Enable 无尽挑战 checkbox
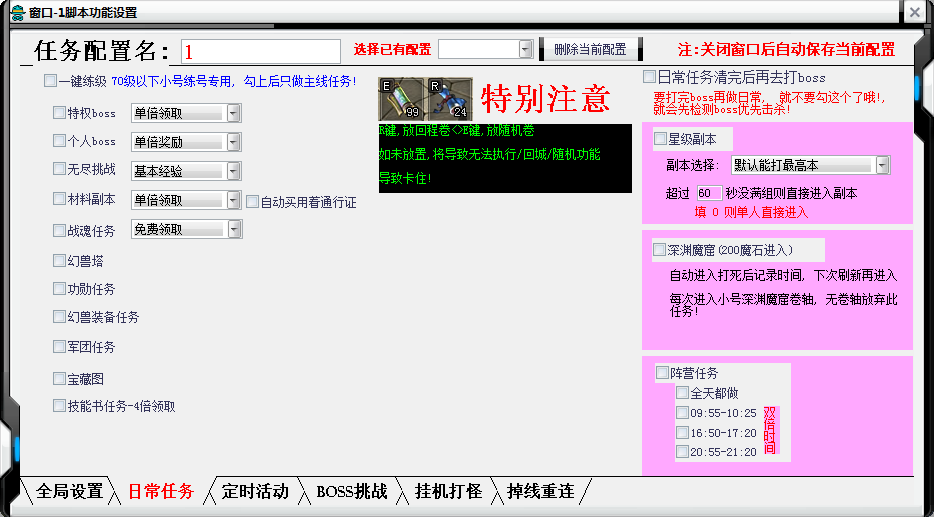Viewport: 934px width, 517px height. (x=59, y=169)
